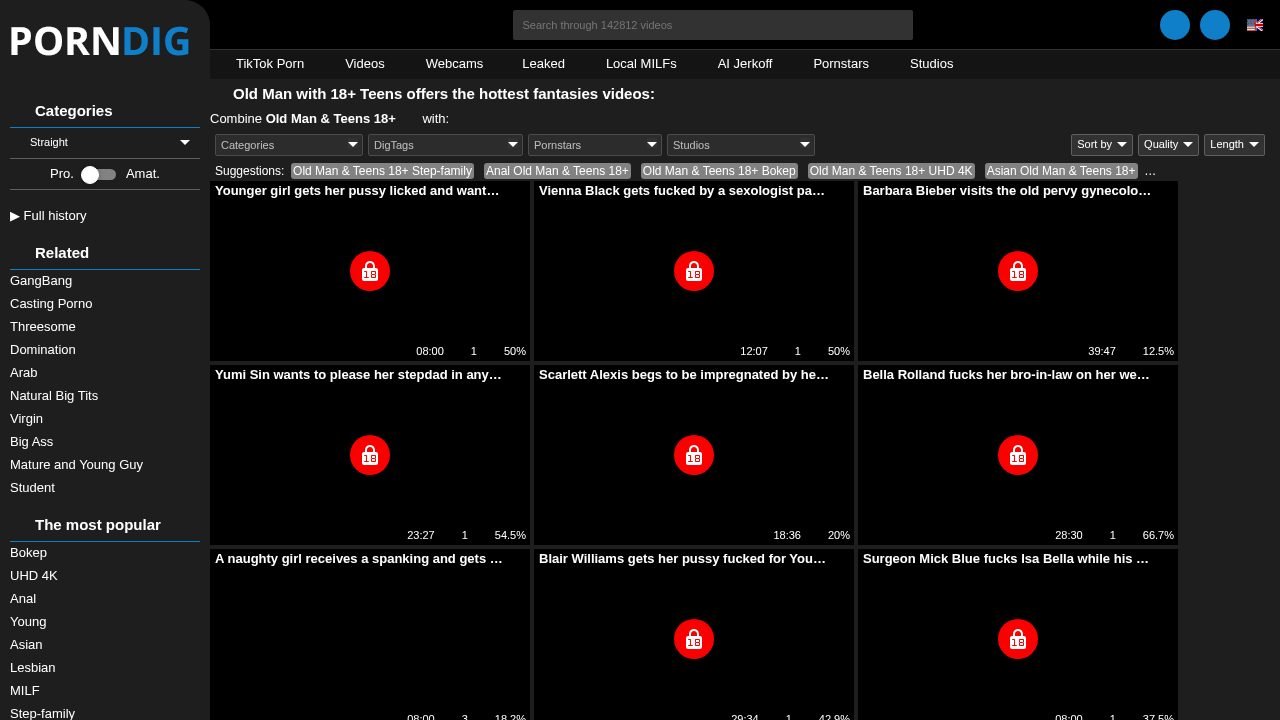Open the Young popular link
This screenshot has height=720, width=1280.
coord(28,622)
